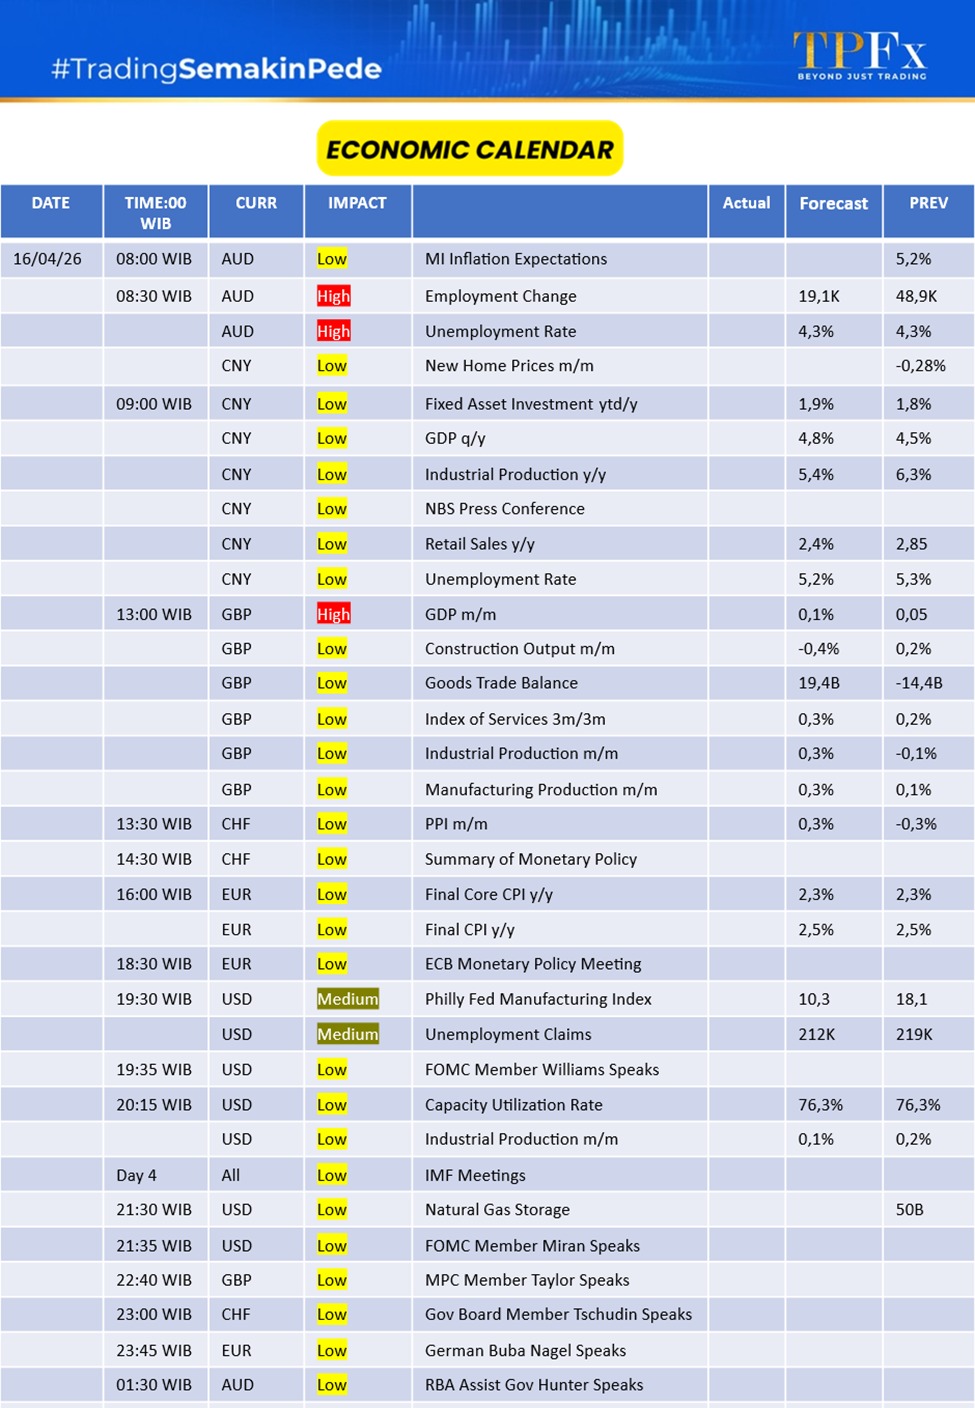Click the Natural Gas Storage previous value 50B

pos(909,1209)
